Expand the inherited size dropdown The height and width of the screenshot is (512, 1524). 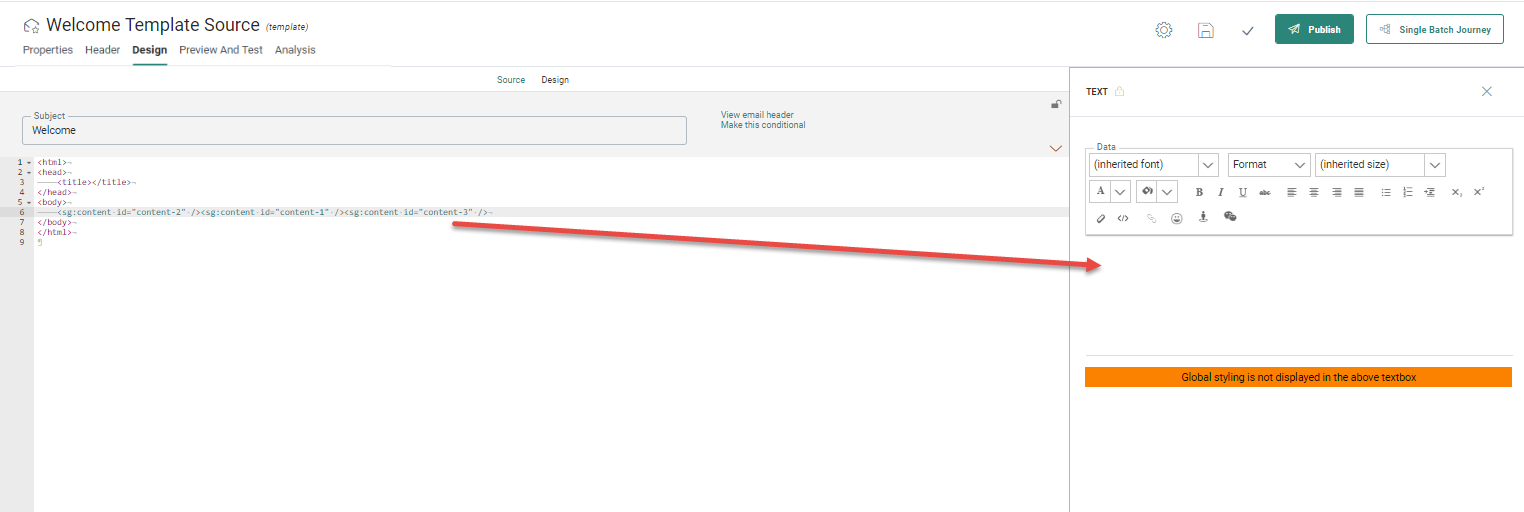[x=1434, y=164]
